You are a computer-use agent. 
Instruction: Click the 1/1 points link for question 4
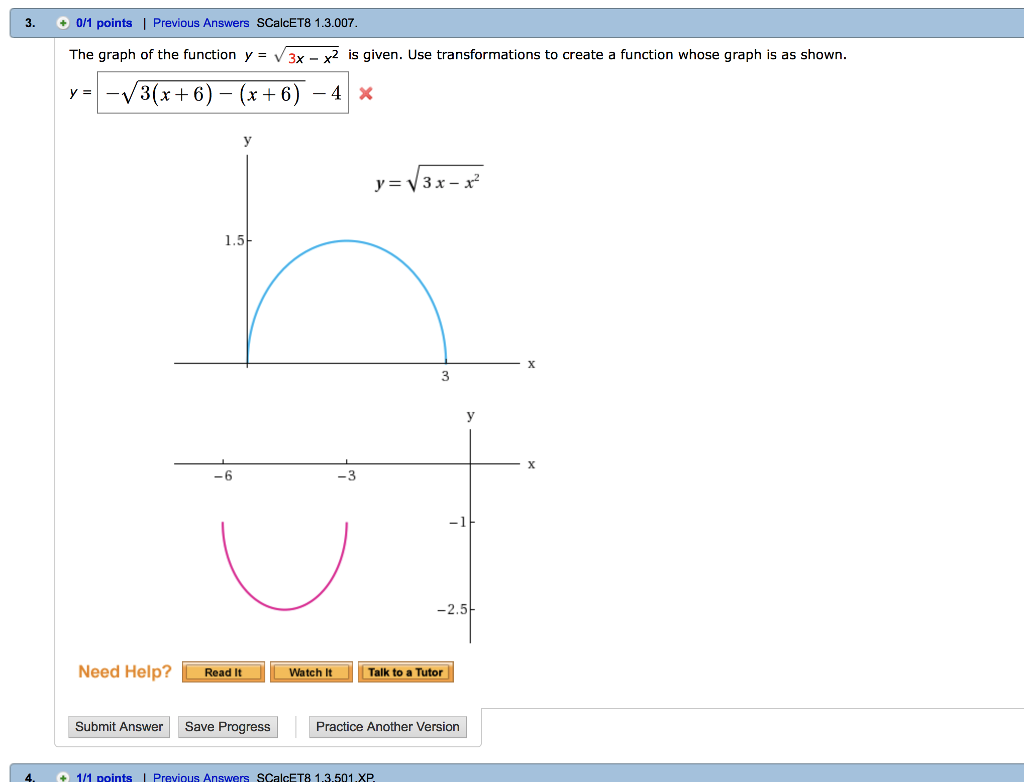pyautogui.click(x=105, y=777)
